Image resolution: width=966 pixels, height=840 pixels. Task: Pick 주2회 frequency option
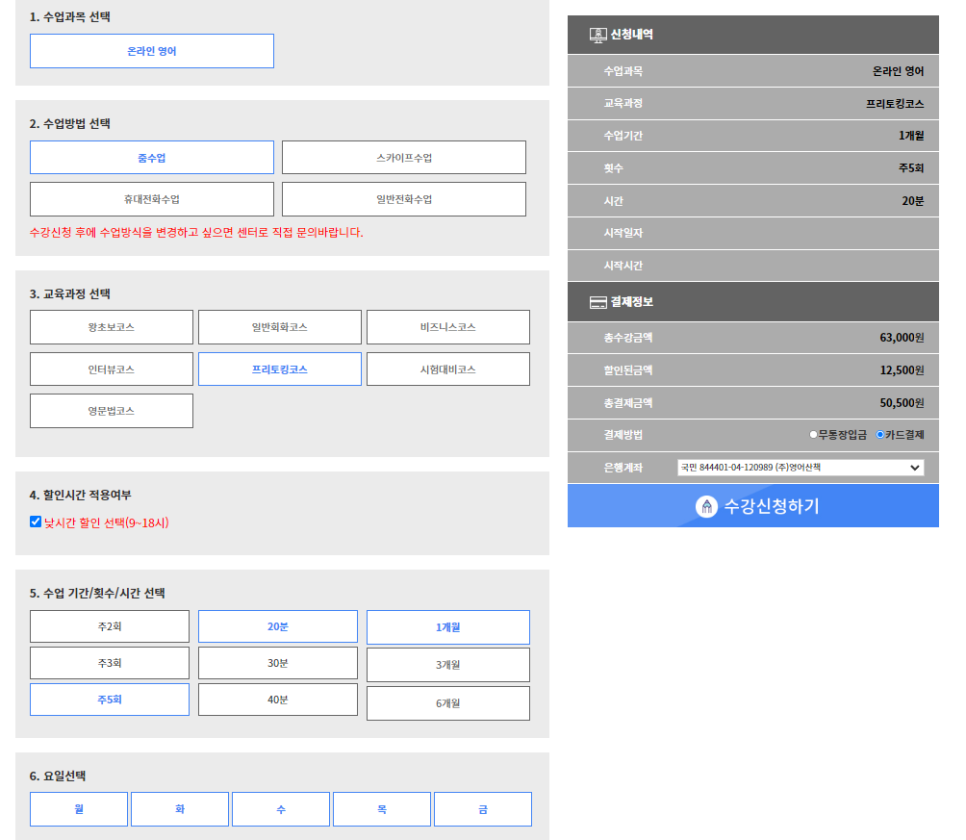pos(110,627)
